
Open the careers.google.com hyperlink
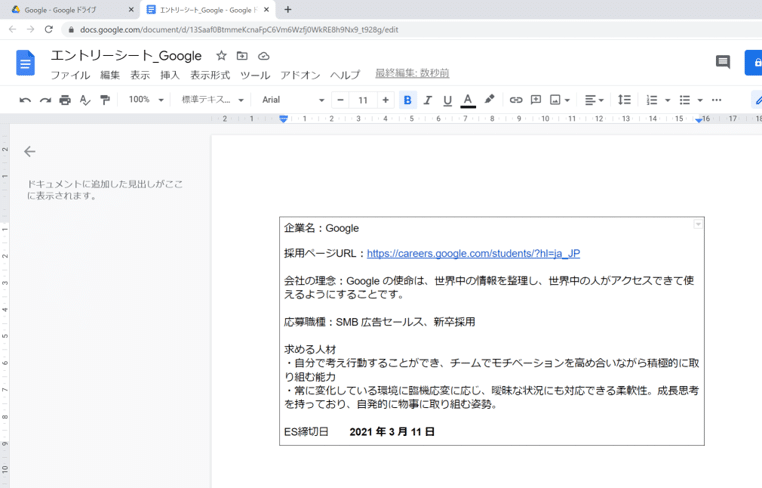(x=473, y=253)
